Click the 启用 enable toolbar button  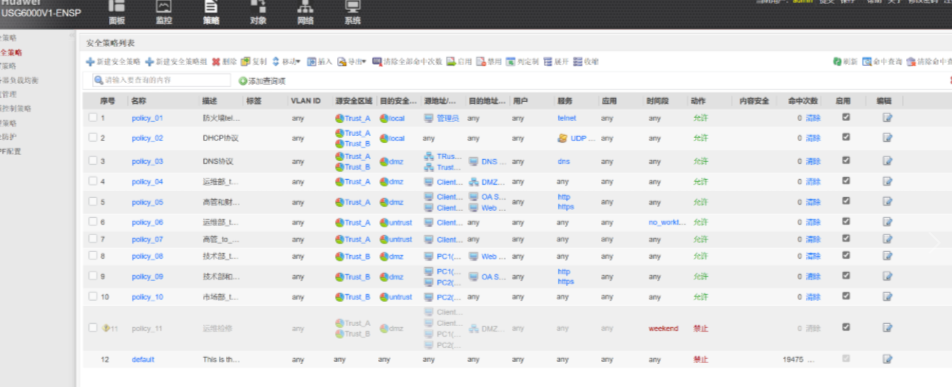pos(459,62)
